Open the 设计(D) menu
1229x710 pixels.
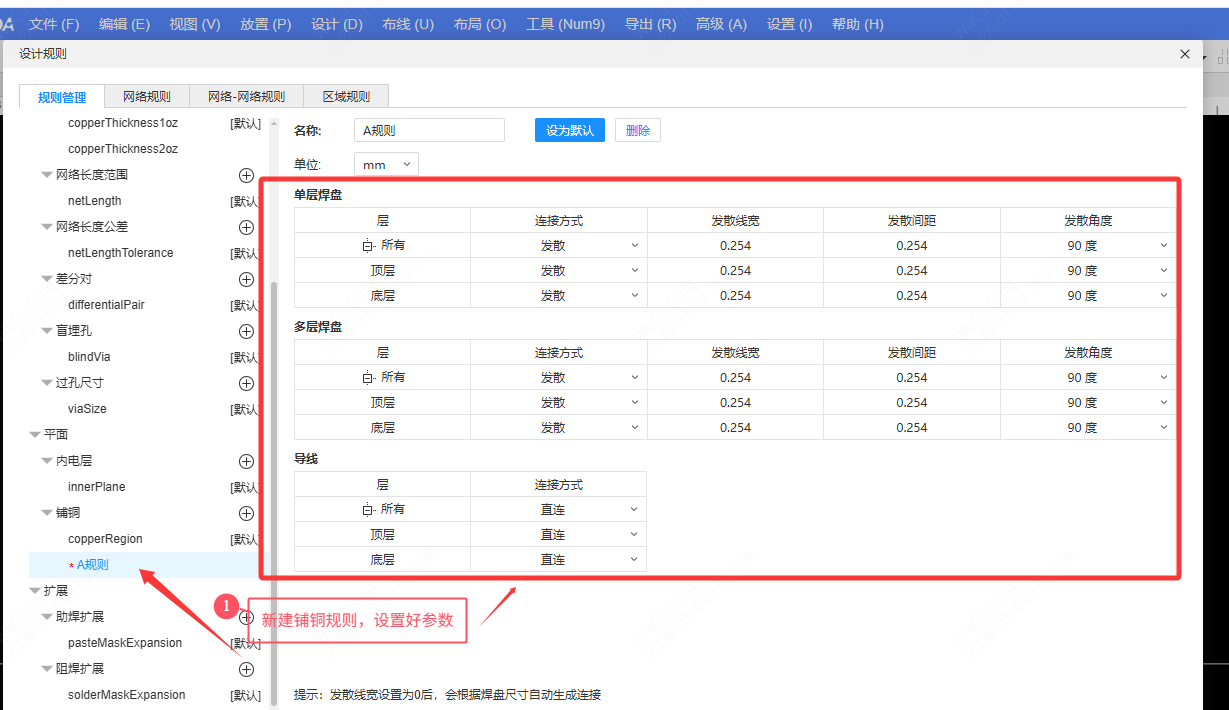click(336, 25)
